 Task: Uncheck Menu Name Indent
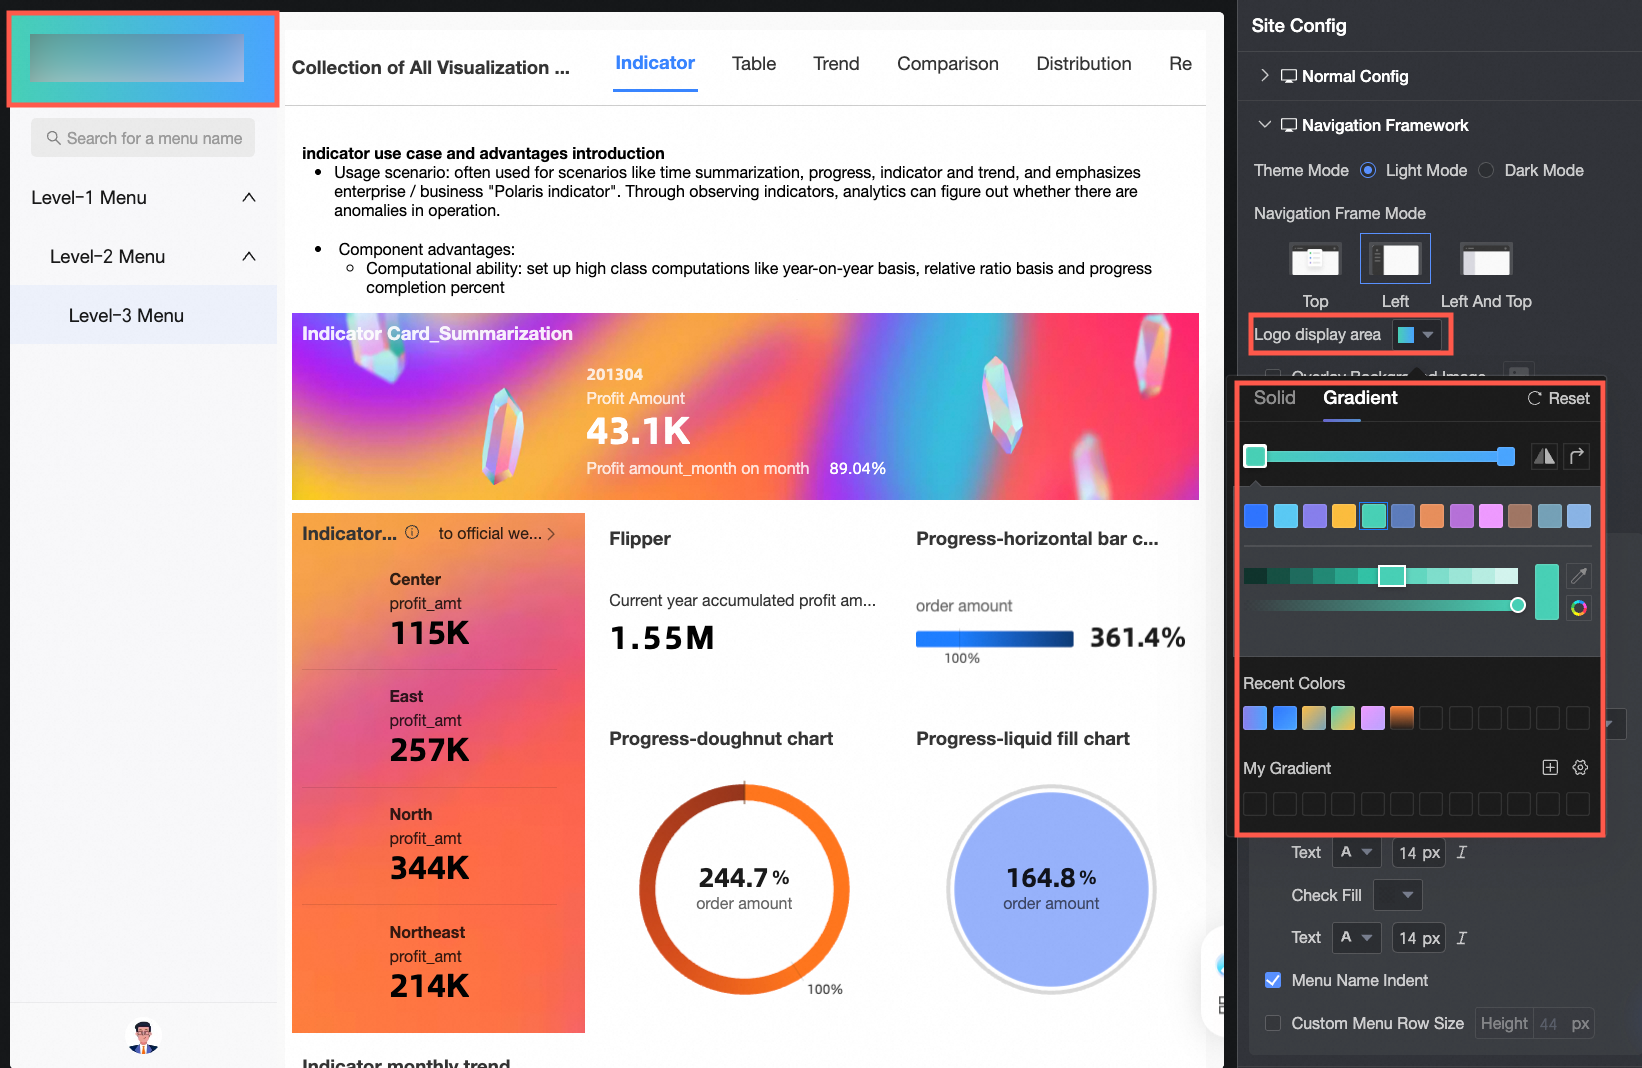[x=1273, y=980]
